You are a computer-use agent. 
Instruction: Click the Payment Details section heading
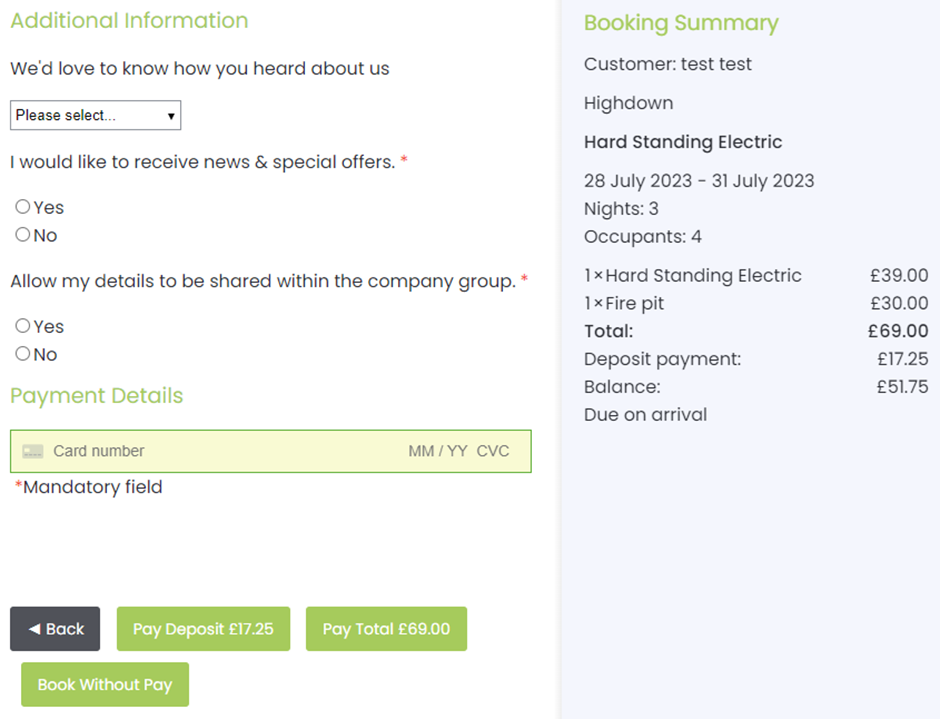click(x=97, y=396)
